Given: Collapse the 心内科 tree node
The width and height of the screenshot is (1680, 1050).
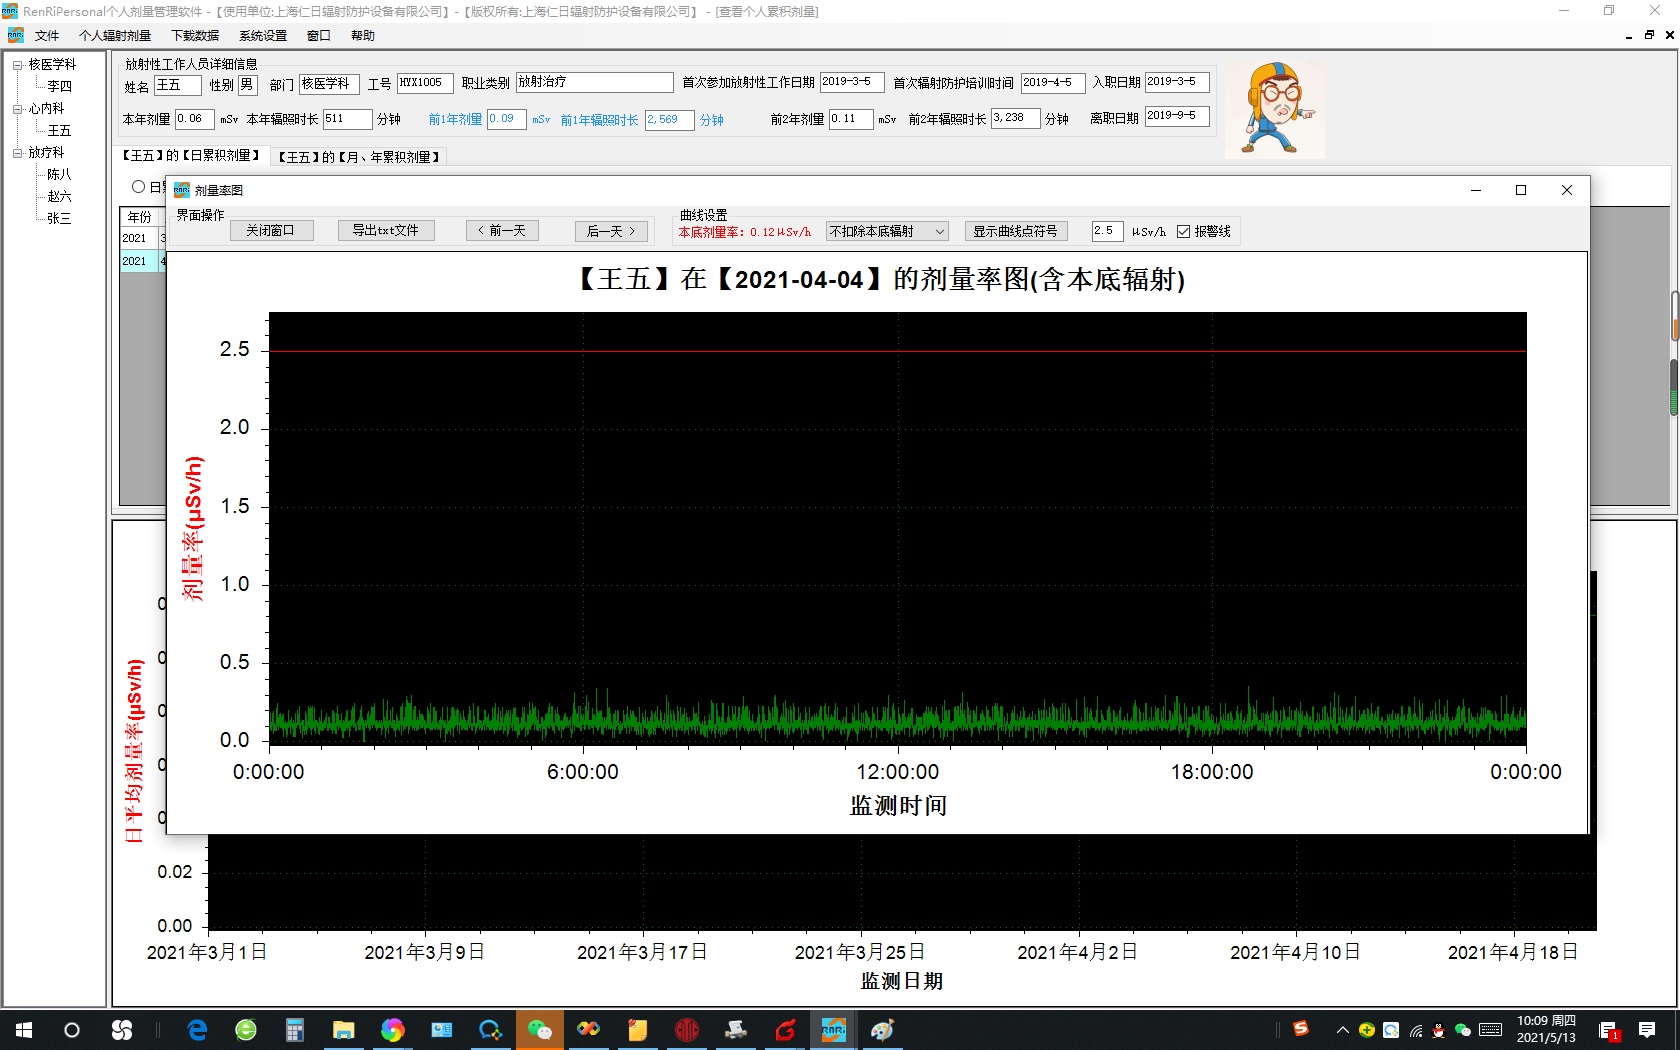Looking at the screenshot, I should click(x=17, y=109).
